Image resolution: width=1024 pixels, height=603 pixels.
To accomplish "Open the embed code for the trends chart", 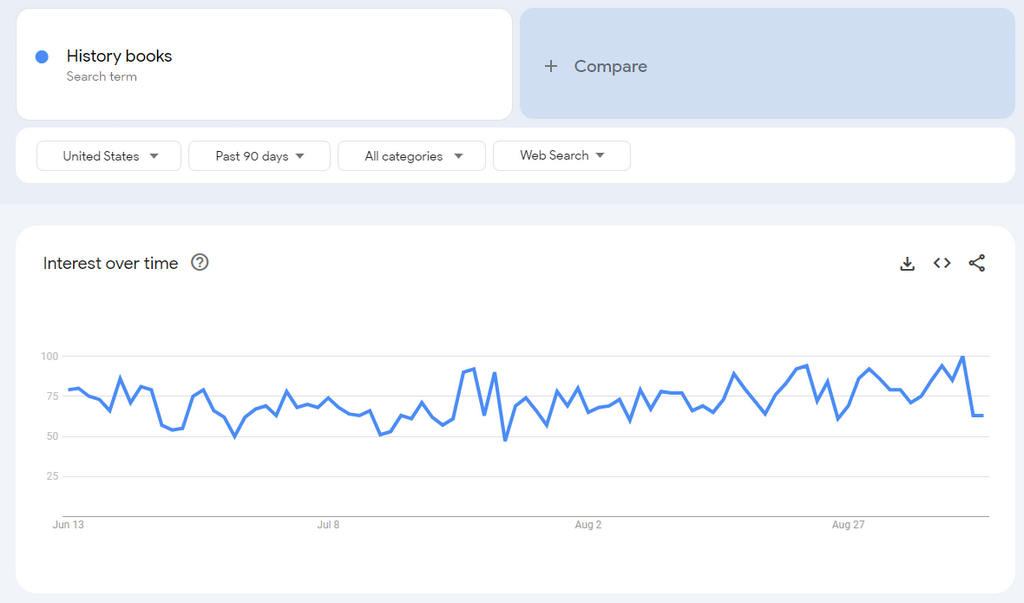I will [x=942, y=263].
